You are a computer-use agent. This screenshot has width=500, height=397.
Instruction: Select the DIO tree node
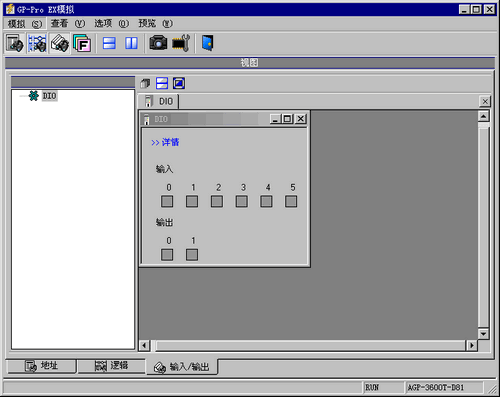coord(49,96)
